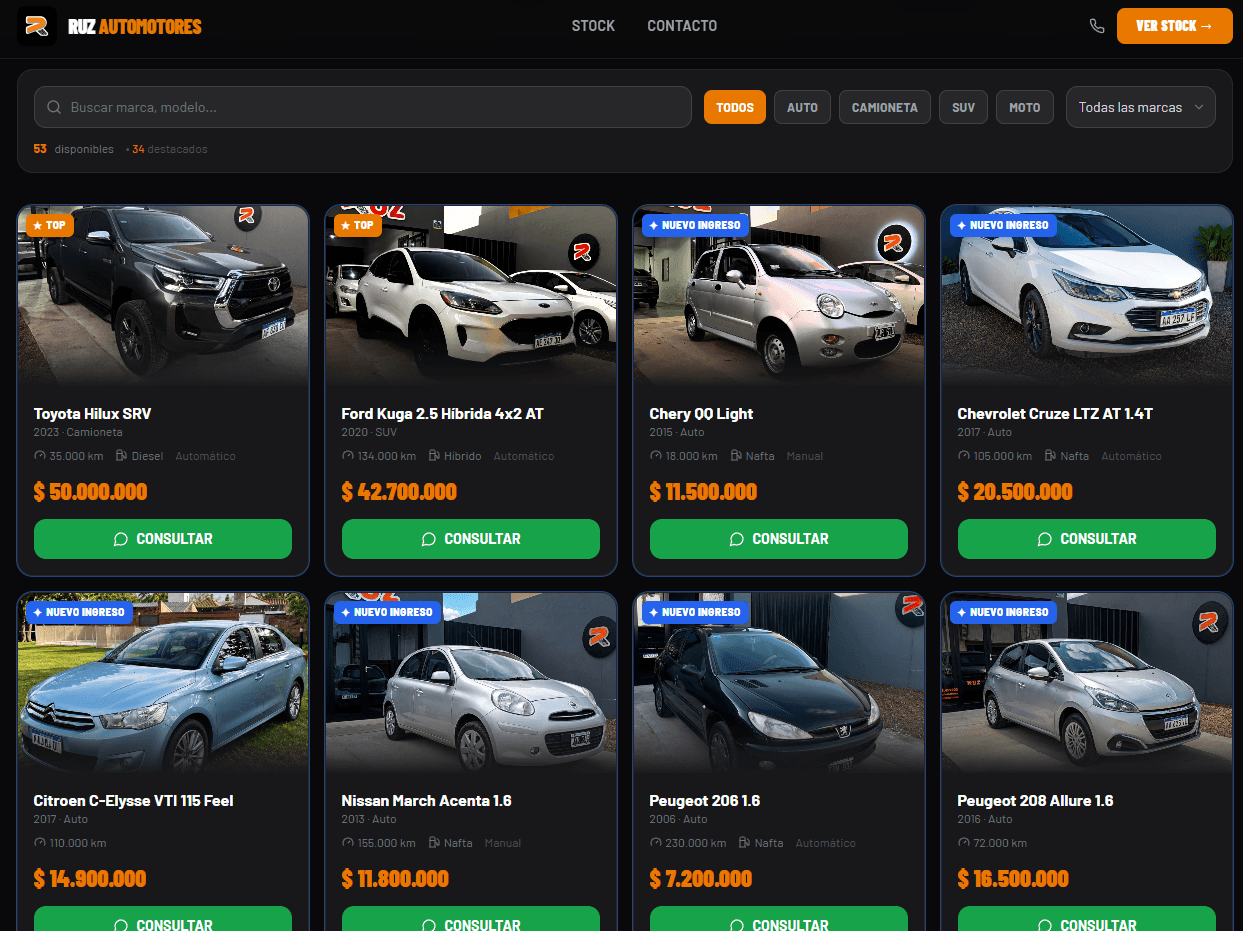Click the Nuevo Ingreso badge on Peugeot 208
1243x931 pixels.
pyautogui.click(x=1003, y=612)
